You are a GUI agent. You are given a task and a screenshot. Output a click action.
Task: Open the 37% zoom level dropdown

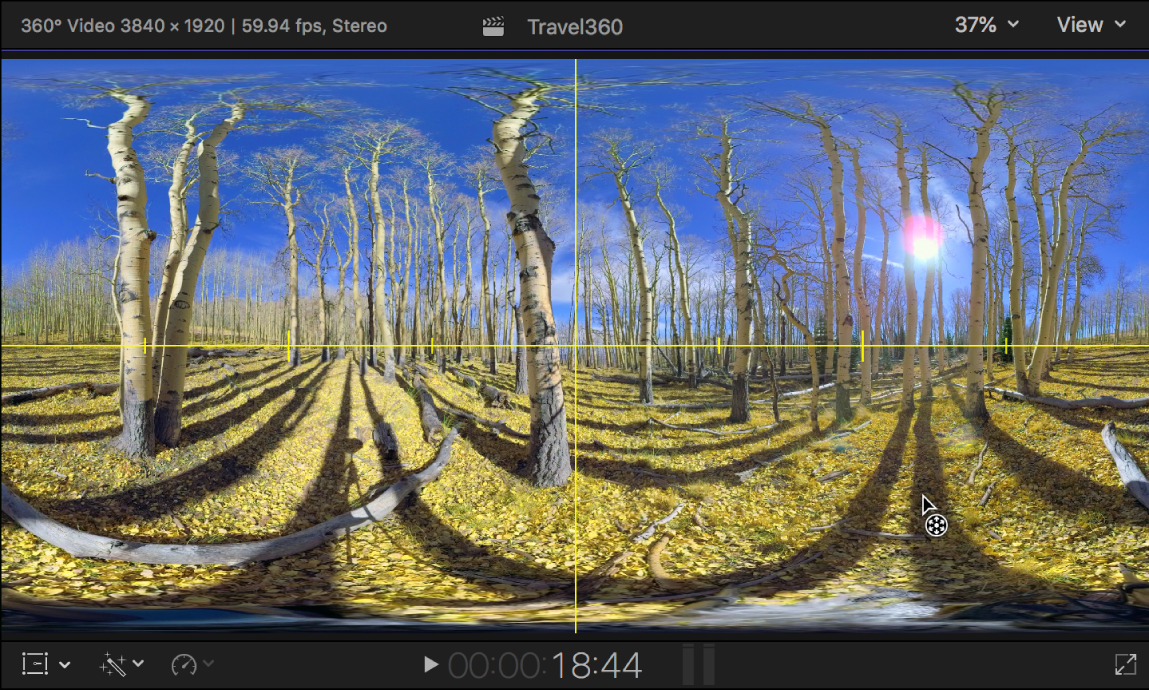(985, 25)
